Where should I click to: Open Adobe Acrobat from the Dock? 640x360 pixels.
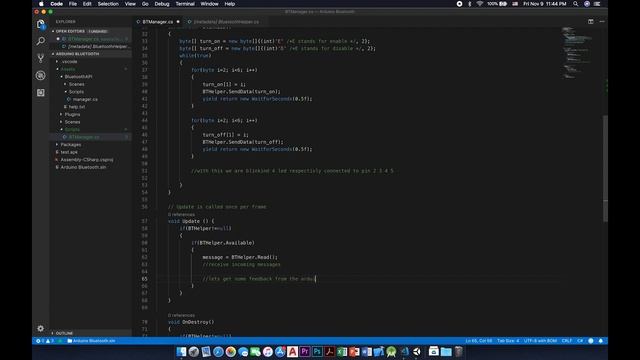pyautogui.click(x=329, y=351)
